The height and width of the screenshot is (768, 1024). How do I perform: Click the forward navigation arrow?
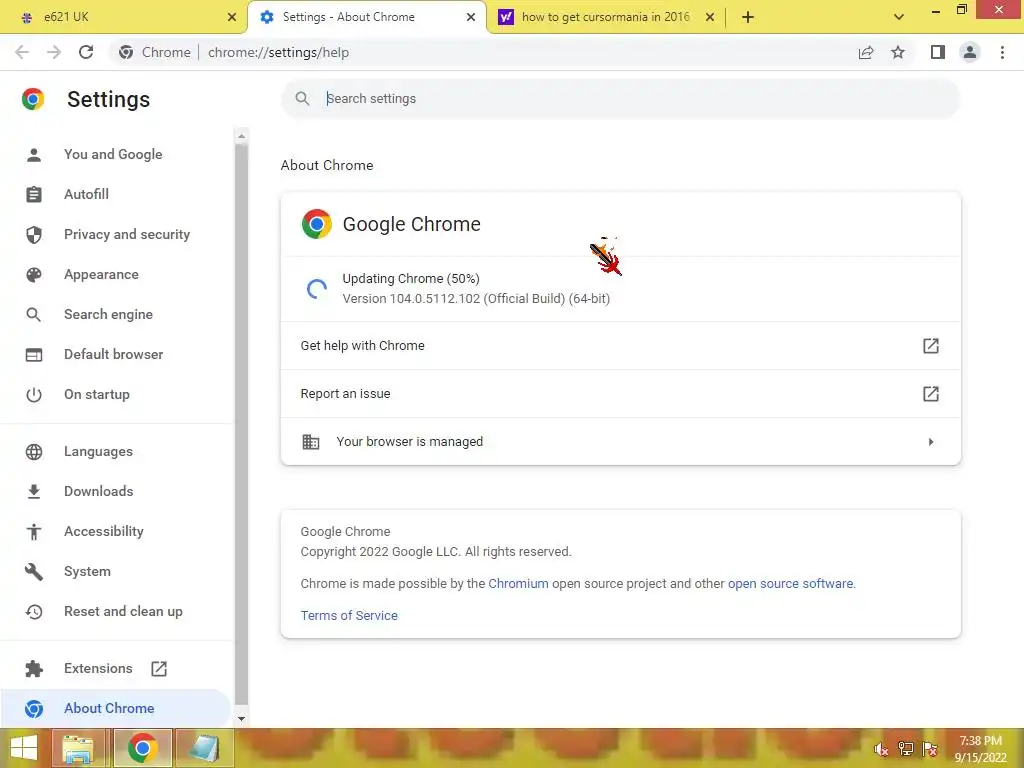click(54, 52)
